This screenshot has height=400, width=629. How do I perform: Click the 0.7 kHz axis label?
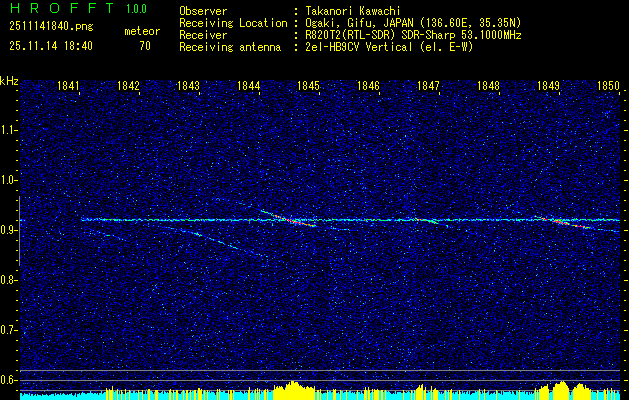pyautogui.click(x=8, y=330)
